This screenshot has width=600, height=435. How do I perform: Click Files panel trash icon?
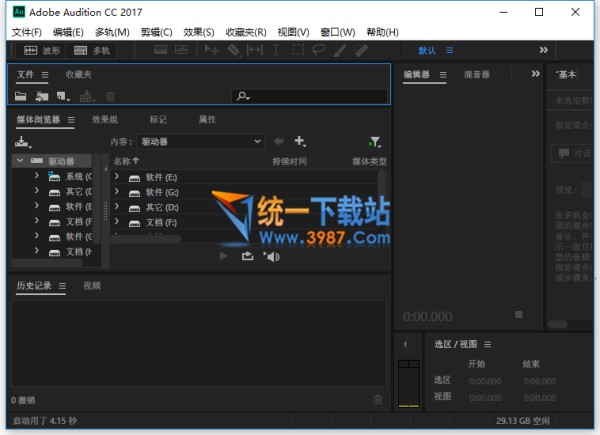(x=110, y=96)
